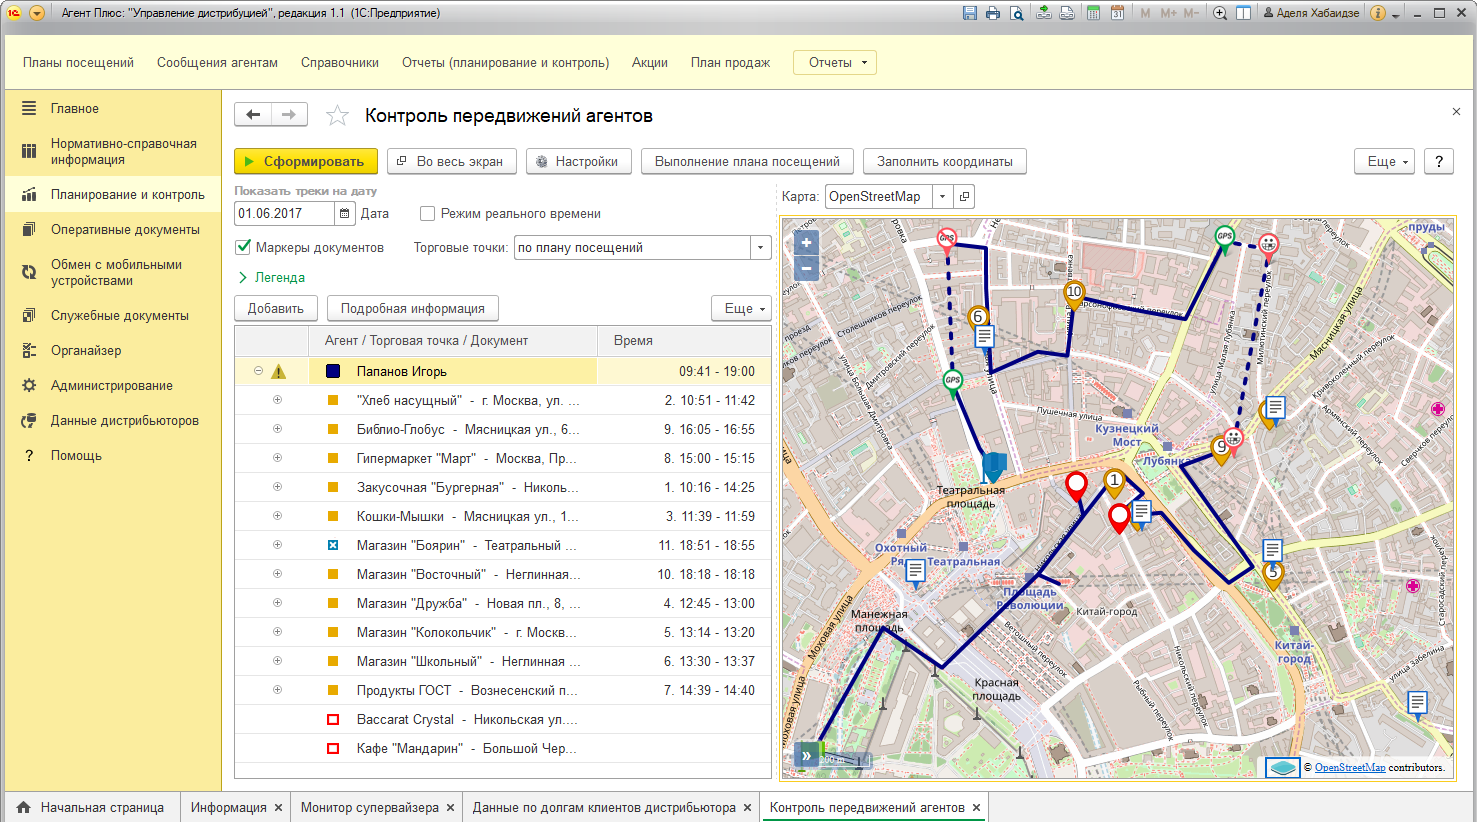1477x822 pixels.
Task: Click the help question mark button
Action: (x=1439, y=161)
